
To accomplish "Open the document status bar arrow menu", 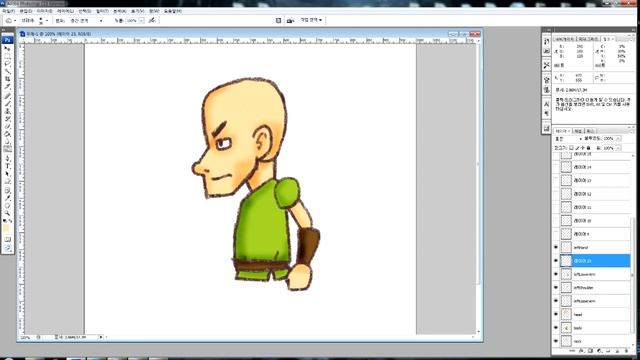I will pyautogui.click(x=101, y=337).
